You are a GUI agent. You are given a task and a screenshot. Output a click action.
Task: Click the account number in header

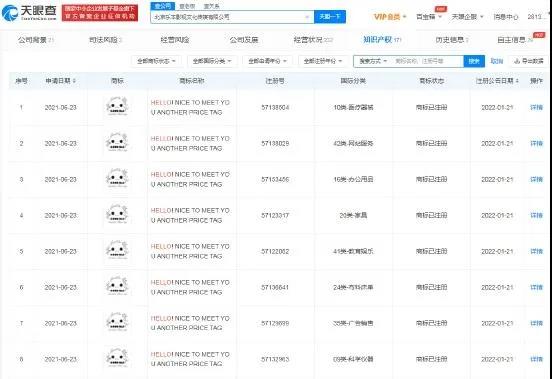537,17
